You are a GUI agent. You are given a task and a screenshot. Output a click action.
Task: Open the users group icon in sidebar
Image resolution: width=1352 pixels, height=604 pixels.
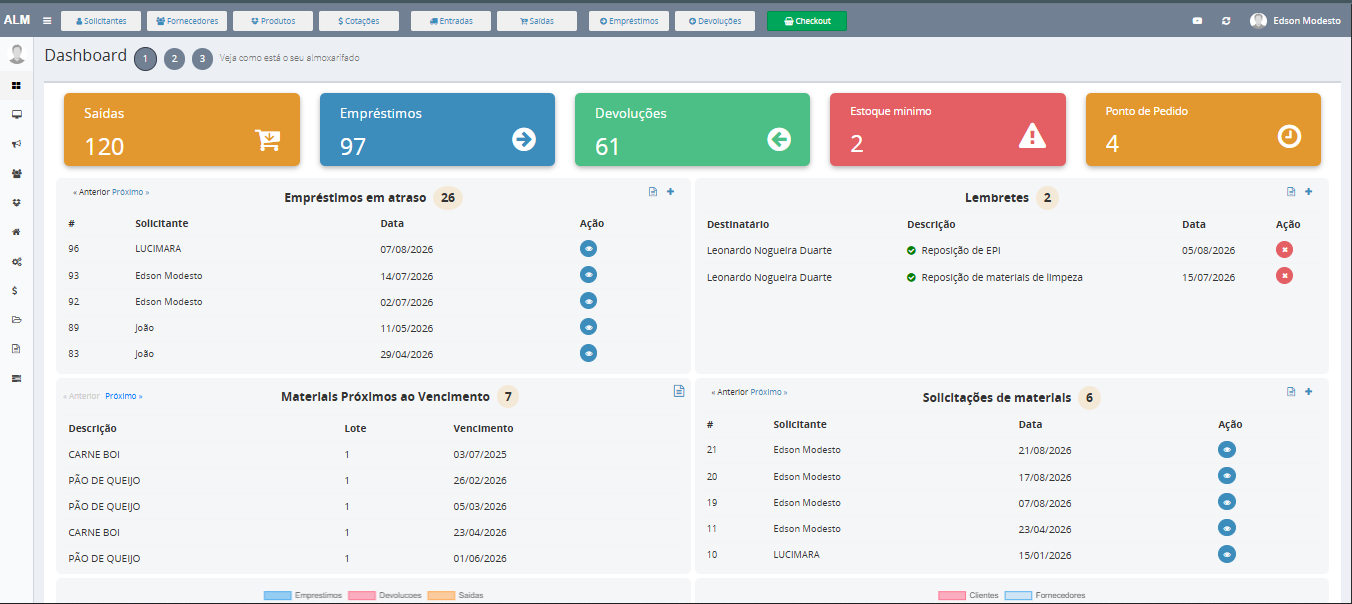pyautogui.click(x=16, y=173)
